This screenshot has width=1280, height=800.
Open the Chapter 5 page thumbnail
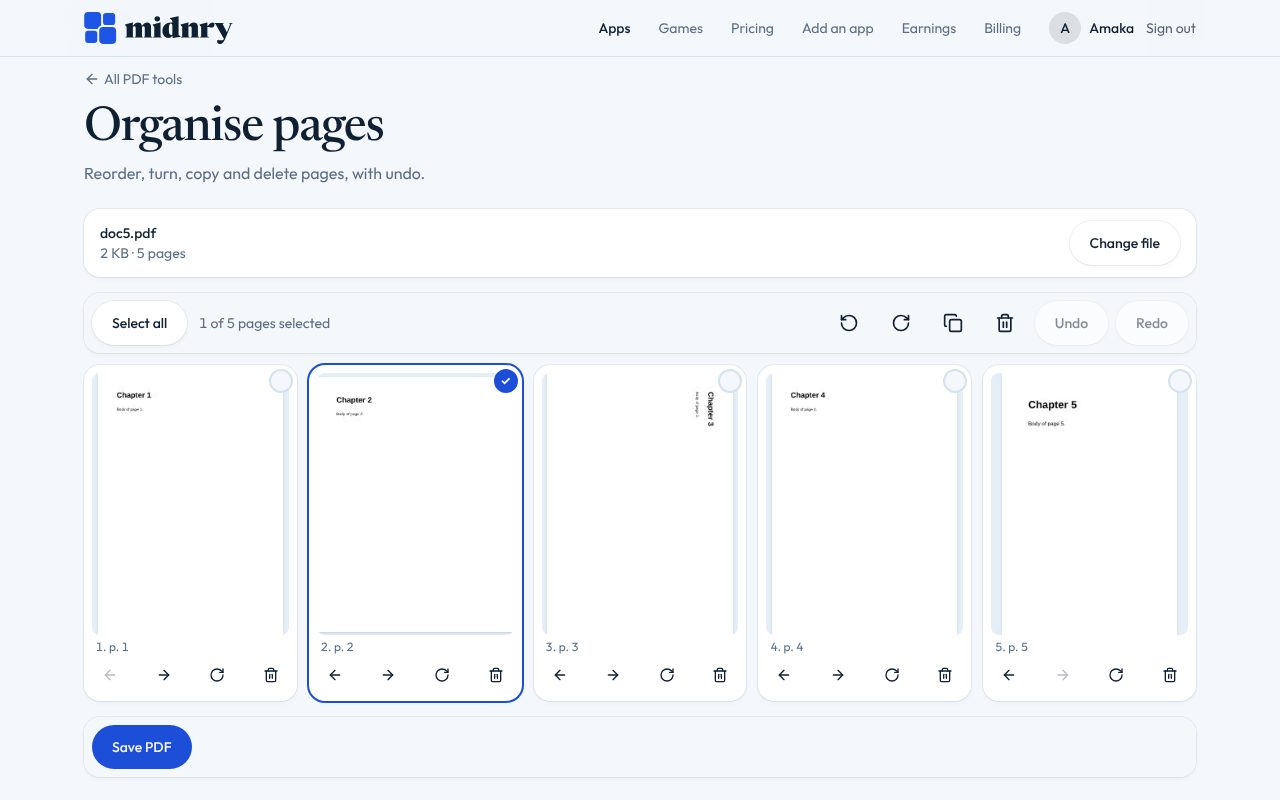1089,504
